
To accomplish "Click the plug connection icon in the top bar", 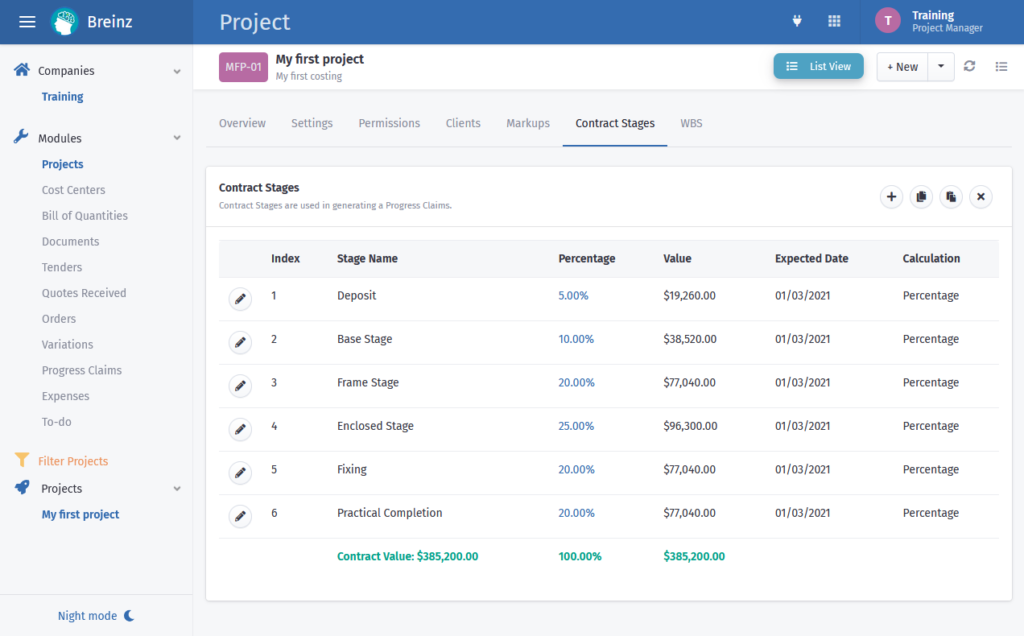I will [798, 21].
